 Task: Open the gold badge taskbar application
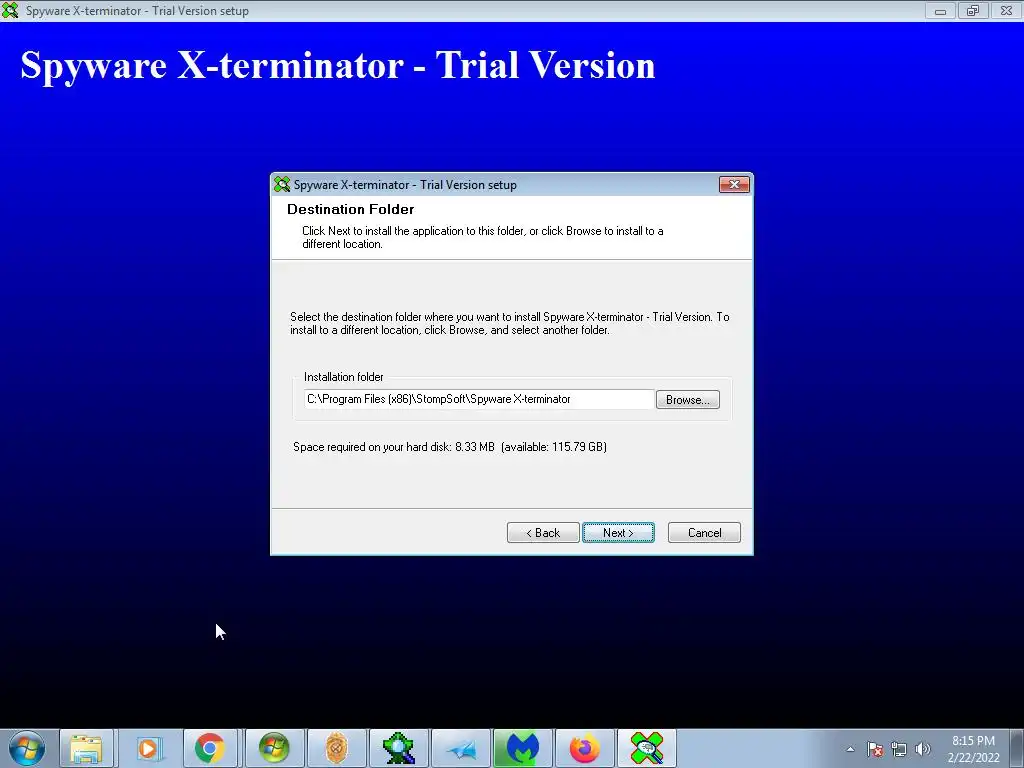click(x=336, y=748)
